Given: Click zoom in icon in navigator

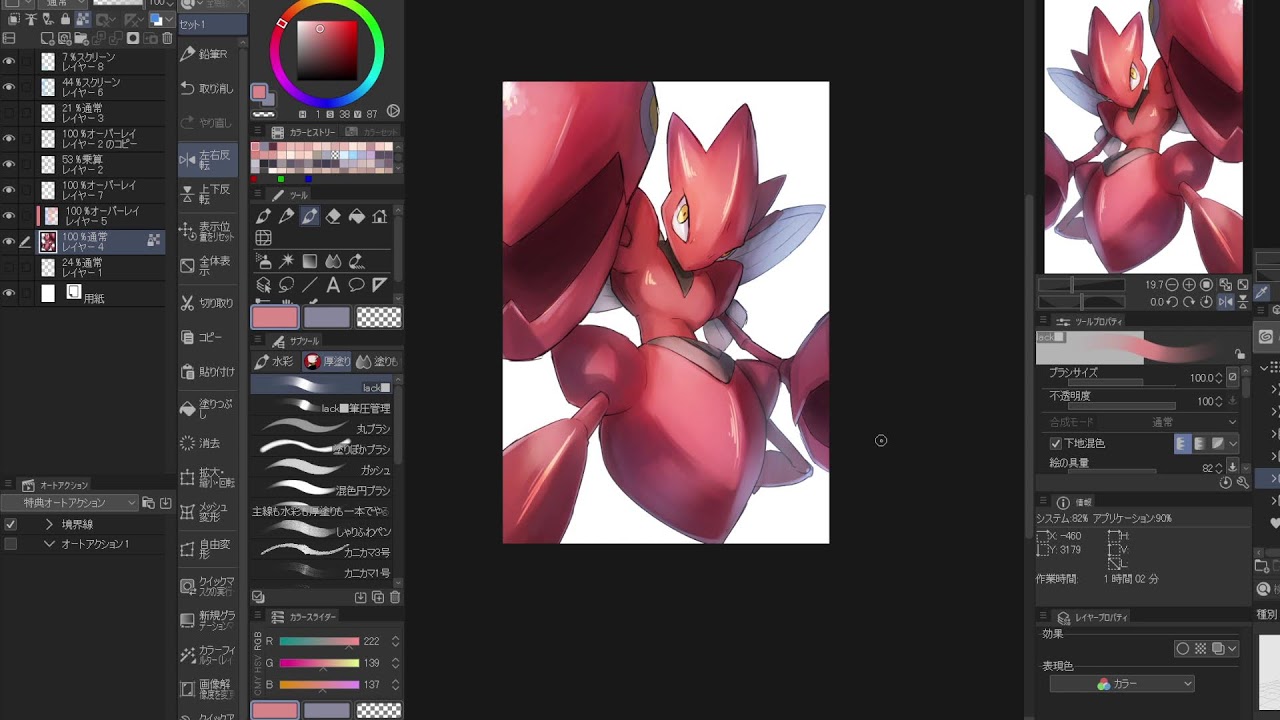Looking at the screenshot, I should [1189, 285].
